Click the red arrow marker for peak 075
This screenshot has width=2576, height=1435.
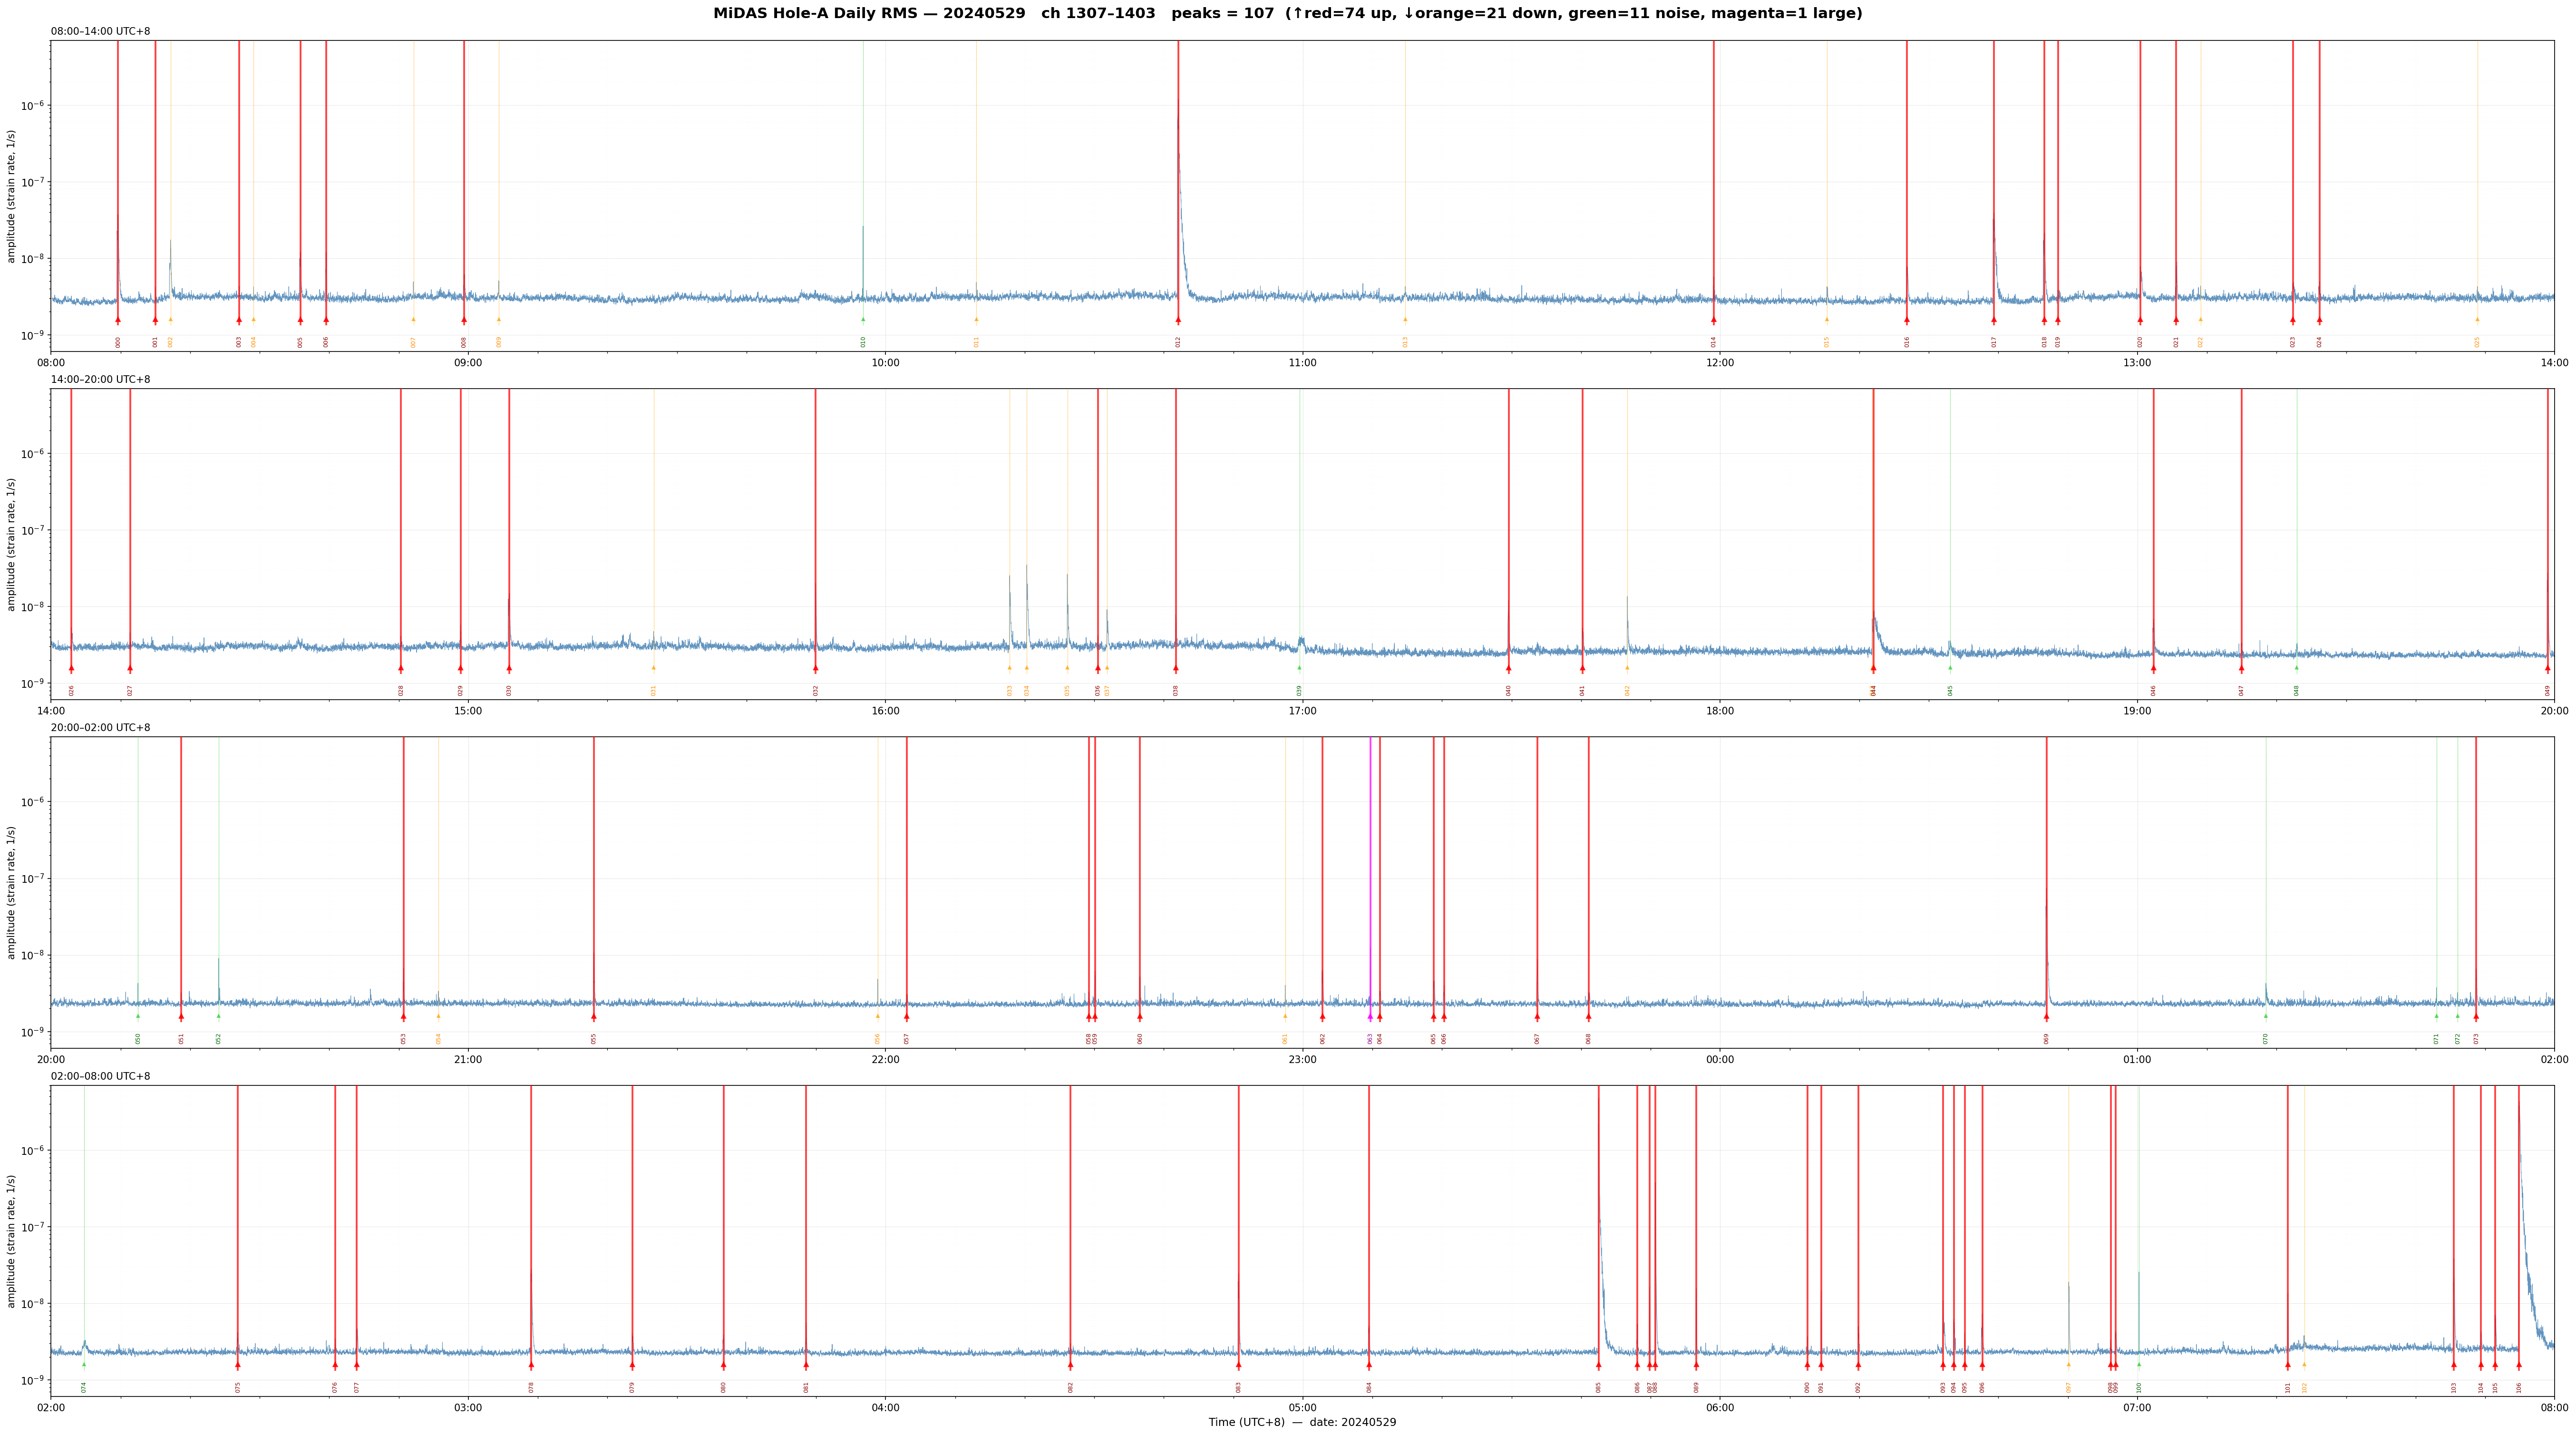tap(238, 1365)
